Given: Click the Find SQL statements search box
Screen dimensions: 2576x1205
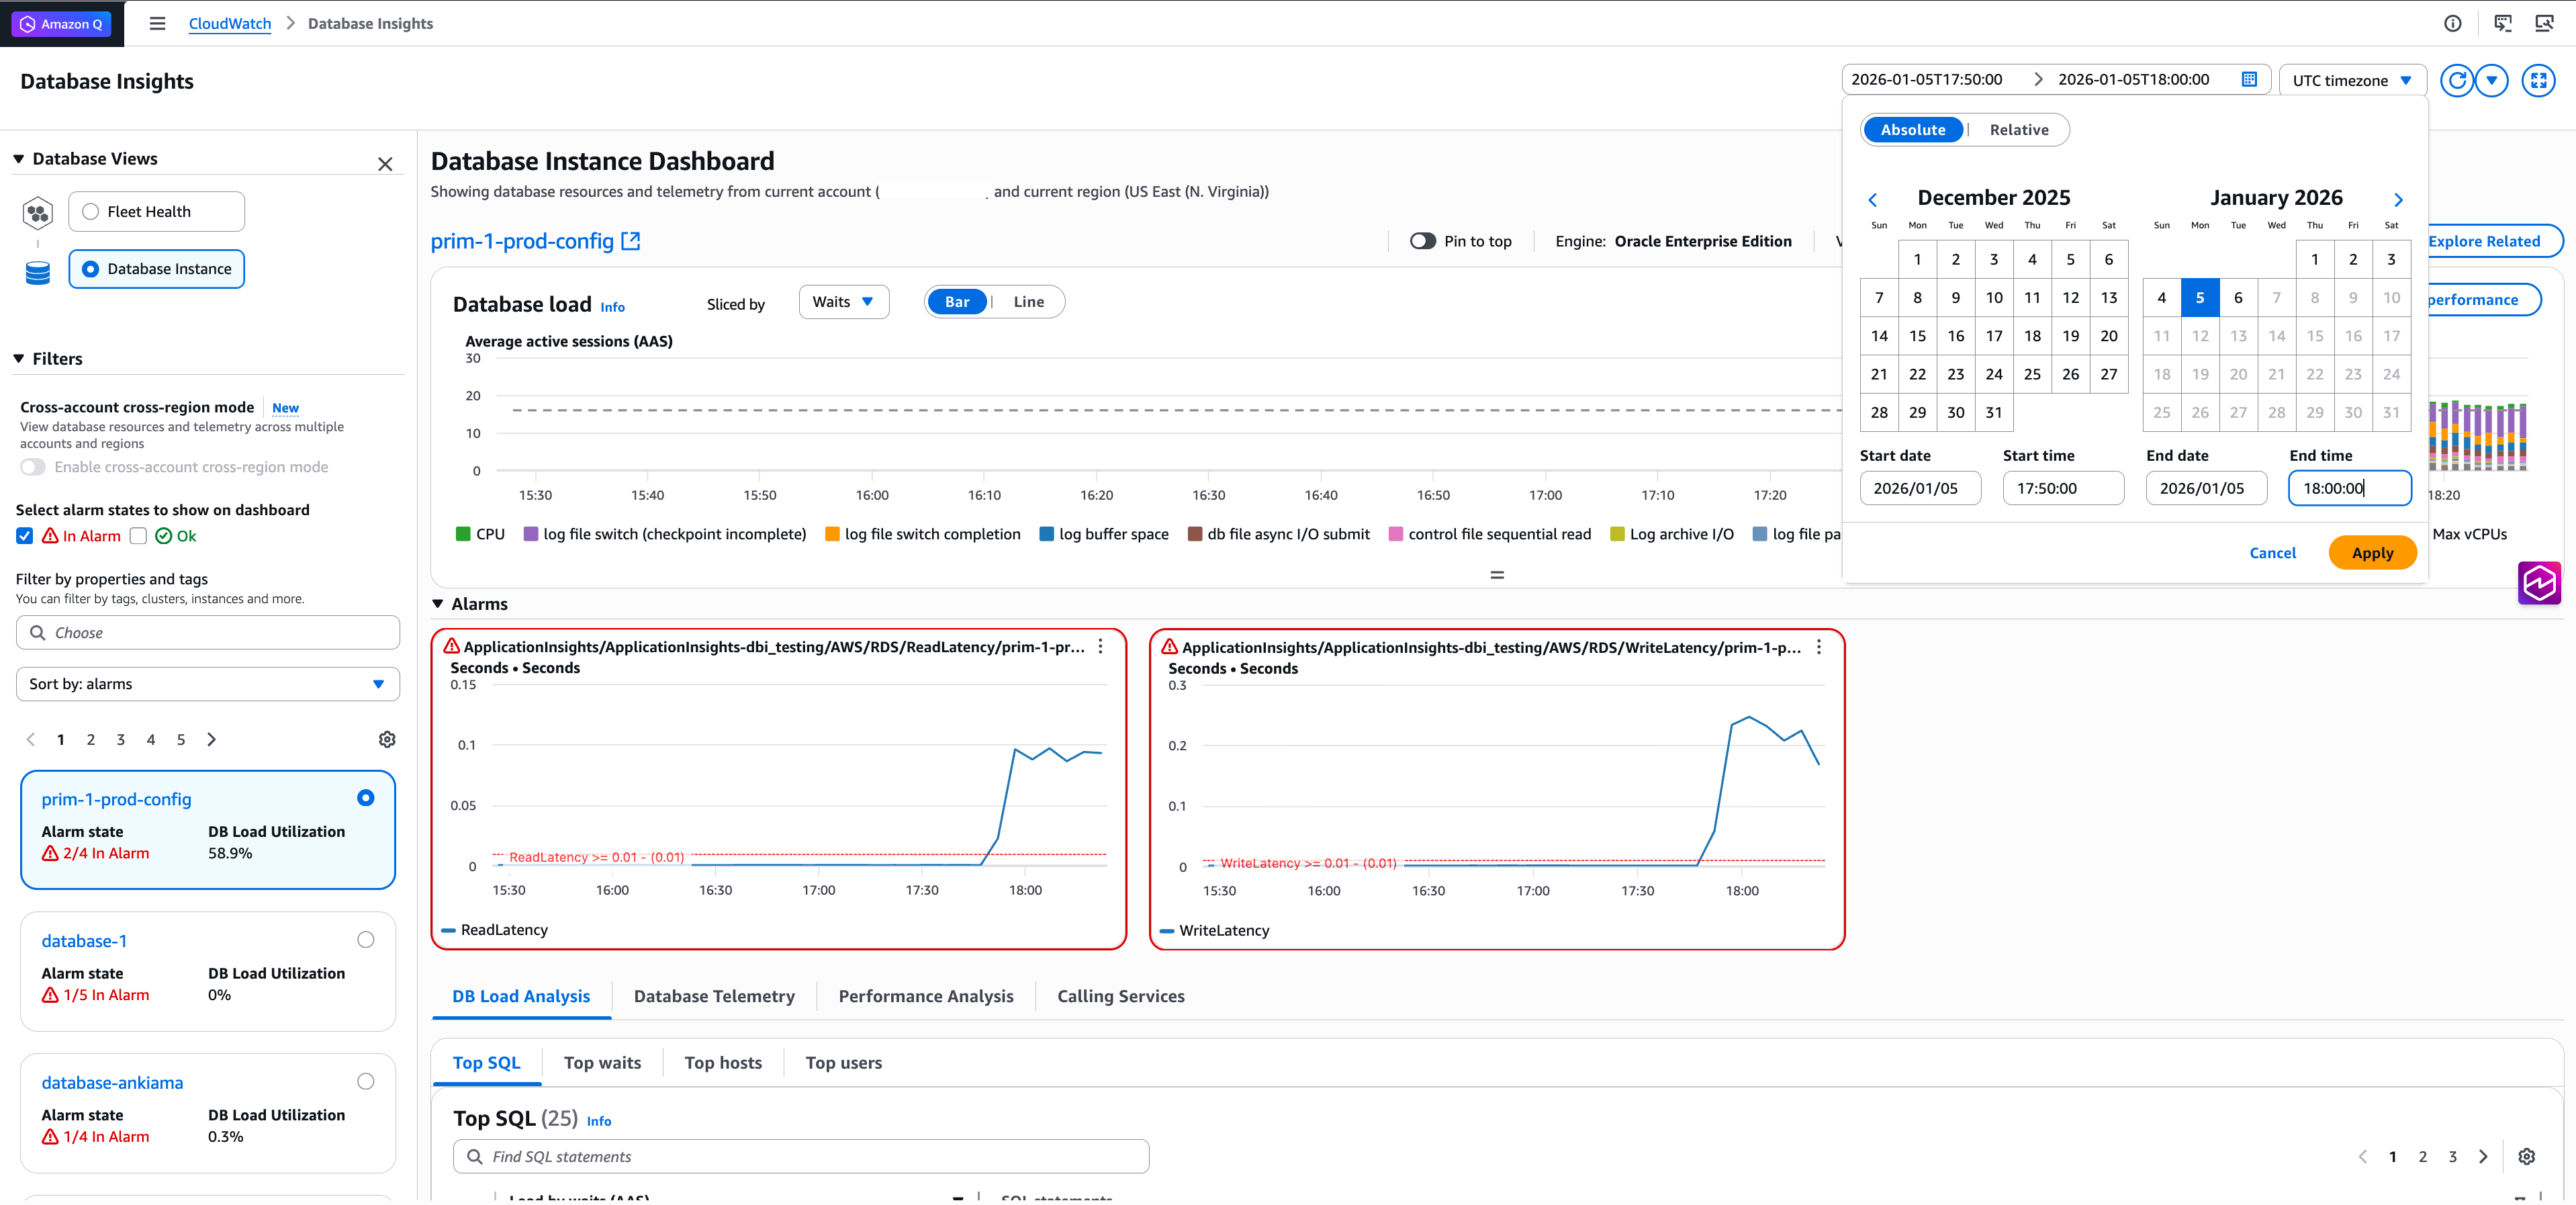Looking at the screenshot, I should (x=801, y=1156).
